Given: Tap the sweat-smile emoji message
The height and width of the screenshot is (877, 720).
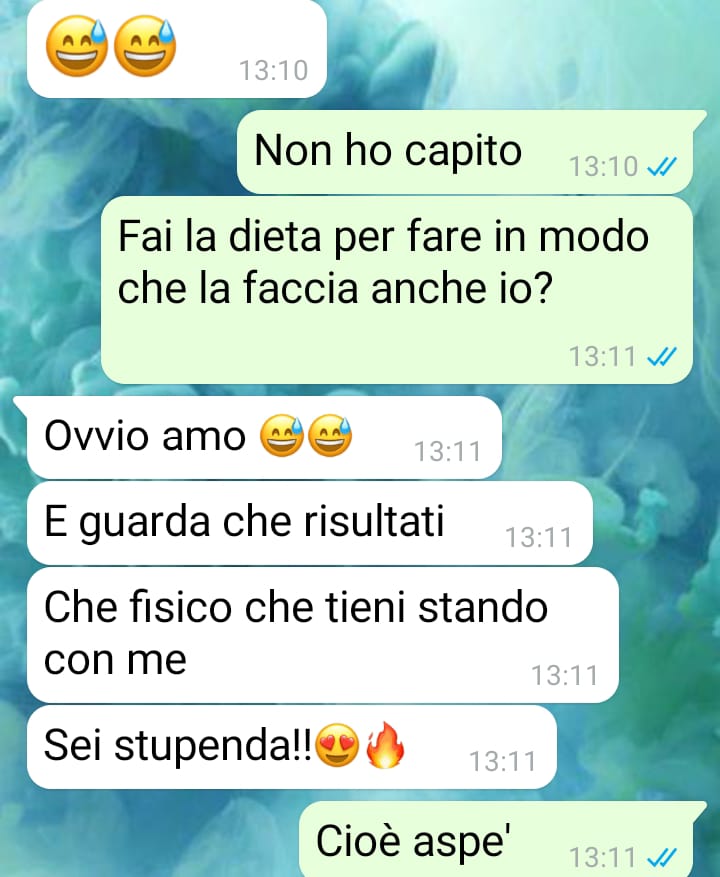Looking at the screenshot, I should point(177,48).
